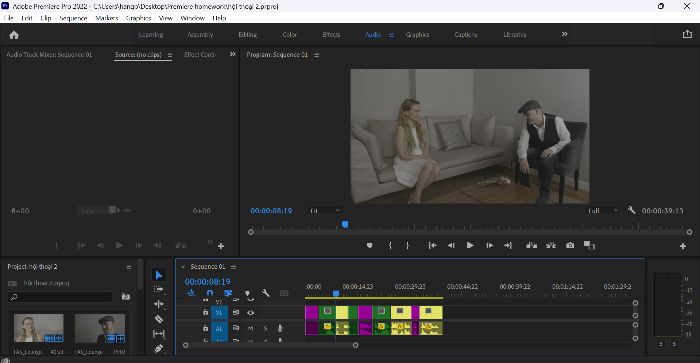
Task: Toggle V1 sync lock
Action: [236, 313]
